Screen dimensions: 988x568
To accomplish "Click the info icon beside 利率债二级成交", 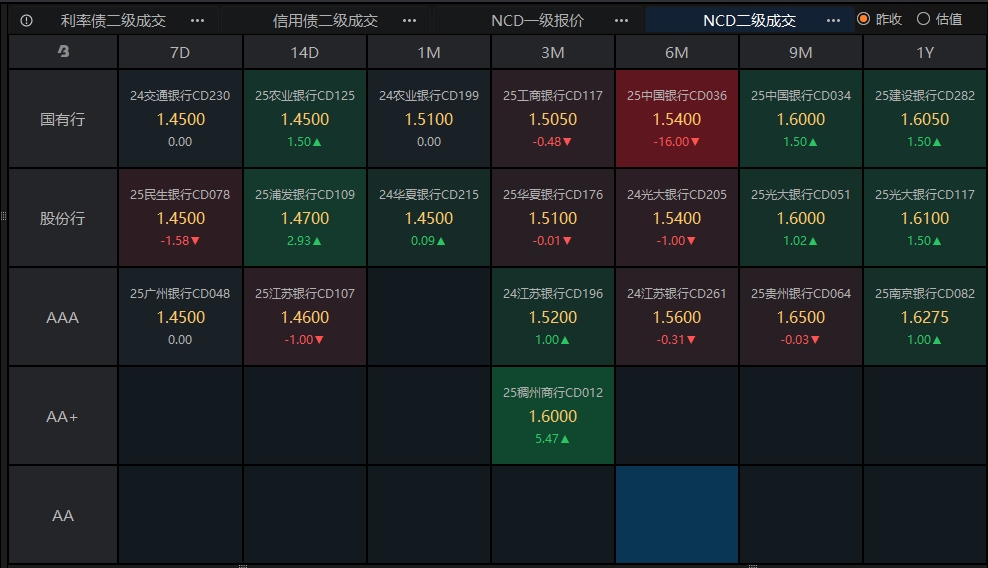I will click(26, 21).
